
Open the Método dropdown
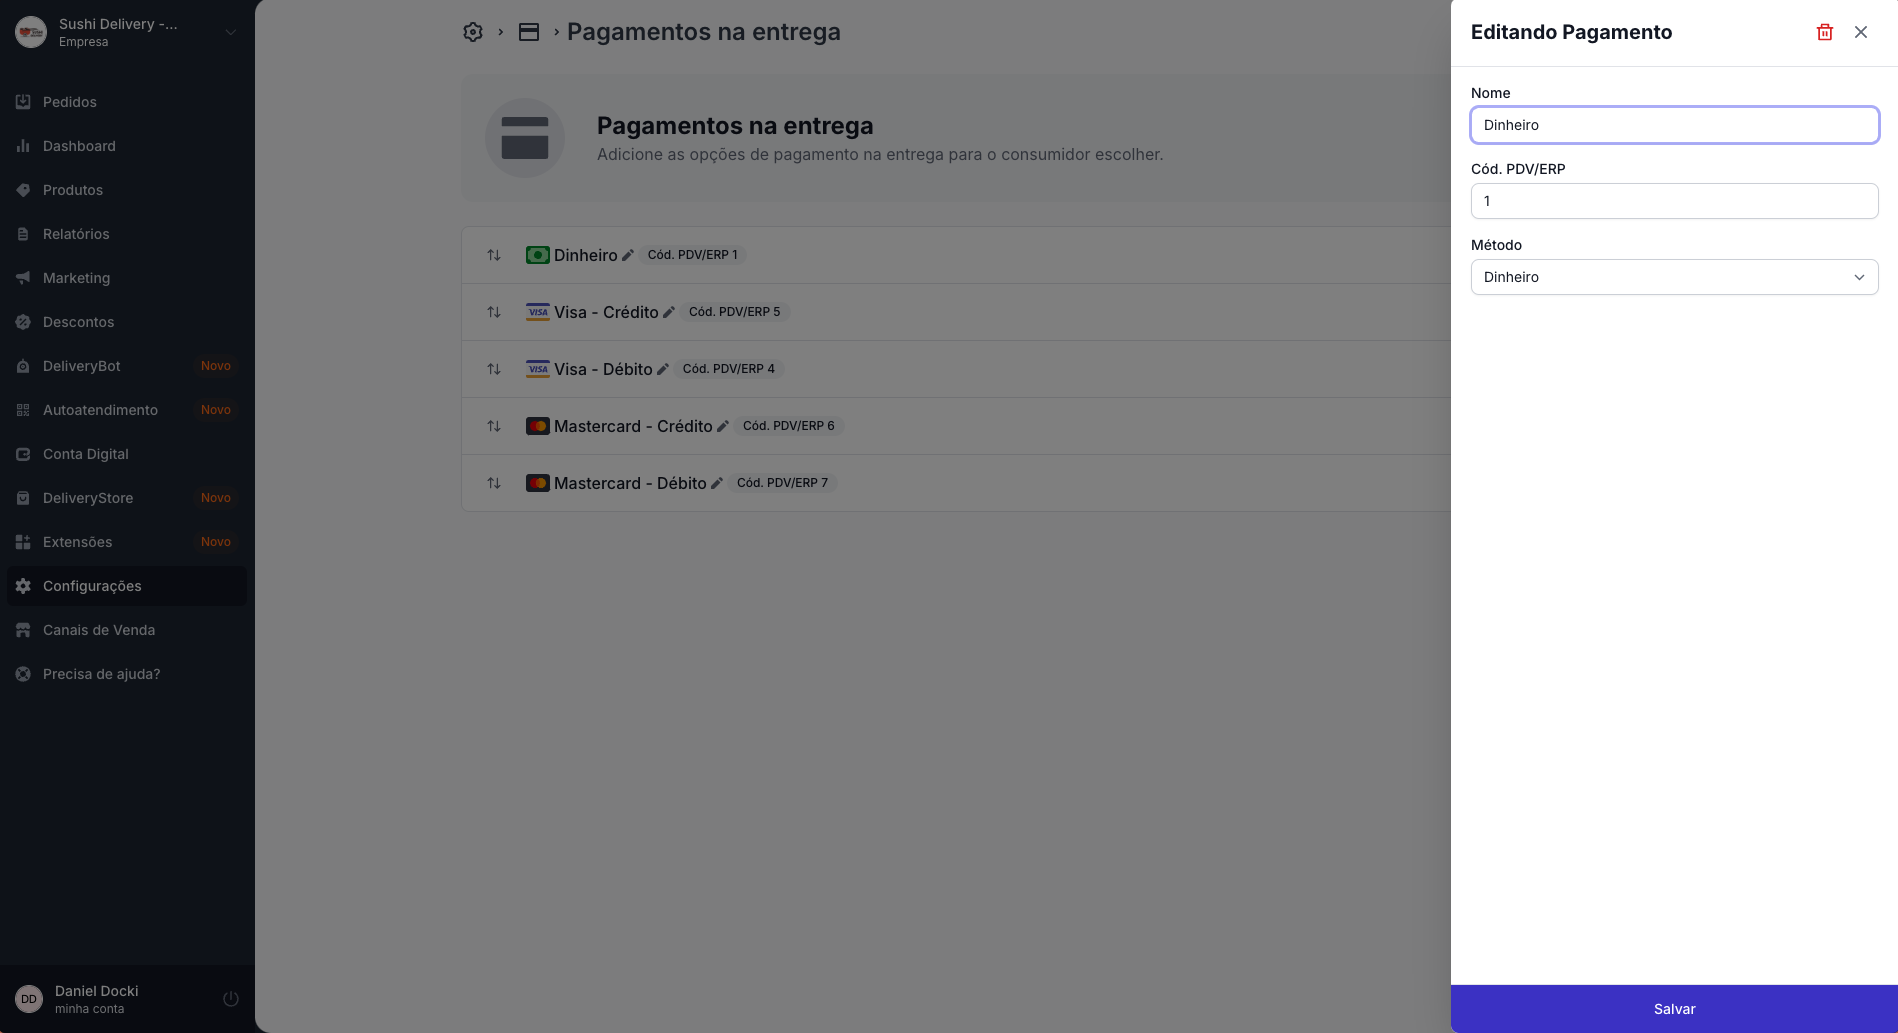pyautogui.click(x=1674, y=277)
